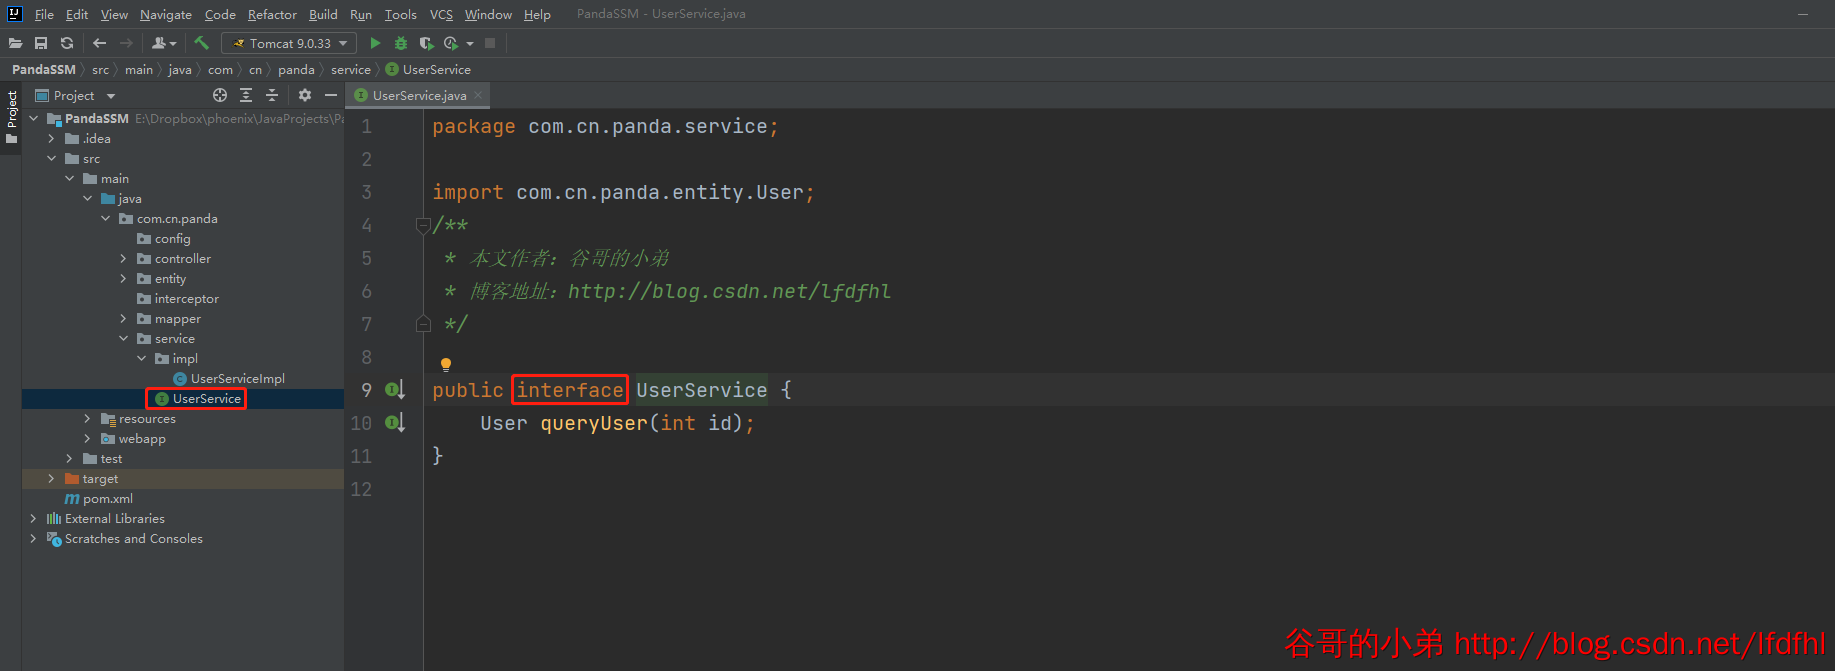Click the Open file toolbar icon
This screenshot has height=671, width=1835.
[15, 43]
